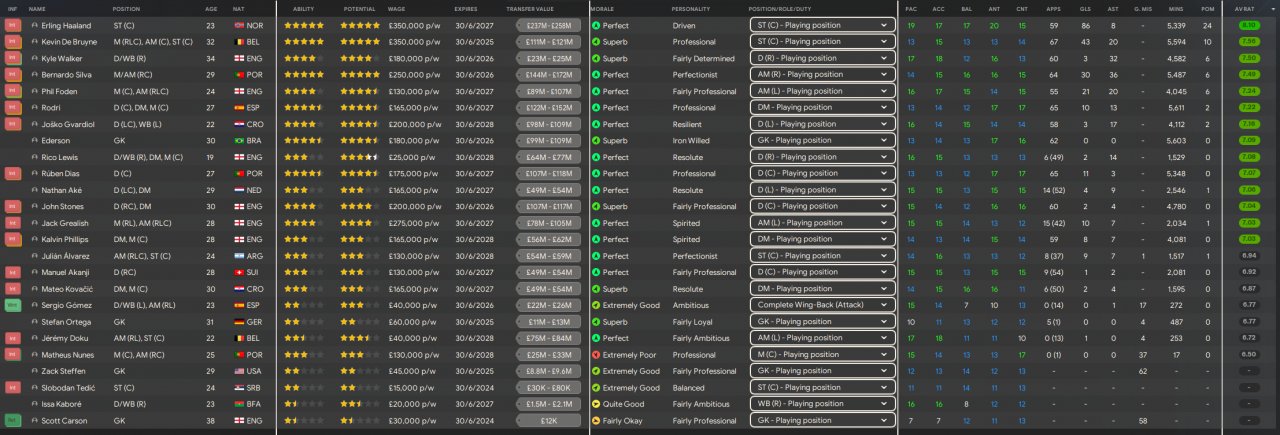Viewport: 1280px width, 435px height.
Task: Click the Int badge for Slobodan Tedić
Action: pyautogui.click(x=13, y=387)
